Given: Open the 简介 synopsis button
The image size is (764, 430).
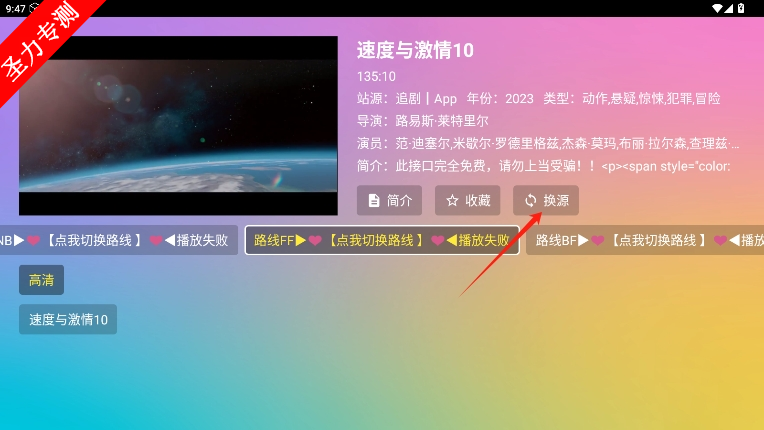Looking at the screenshot, I should click(x=389, y=200).
